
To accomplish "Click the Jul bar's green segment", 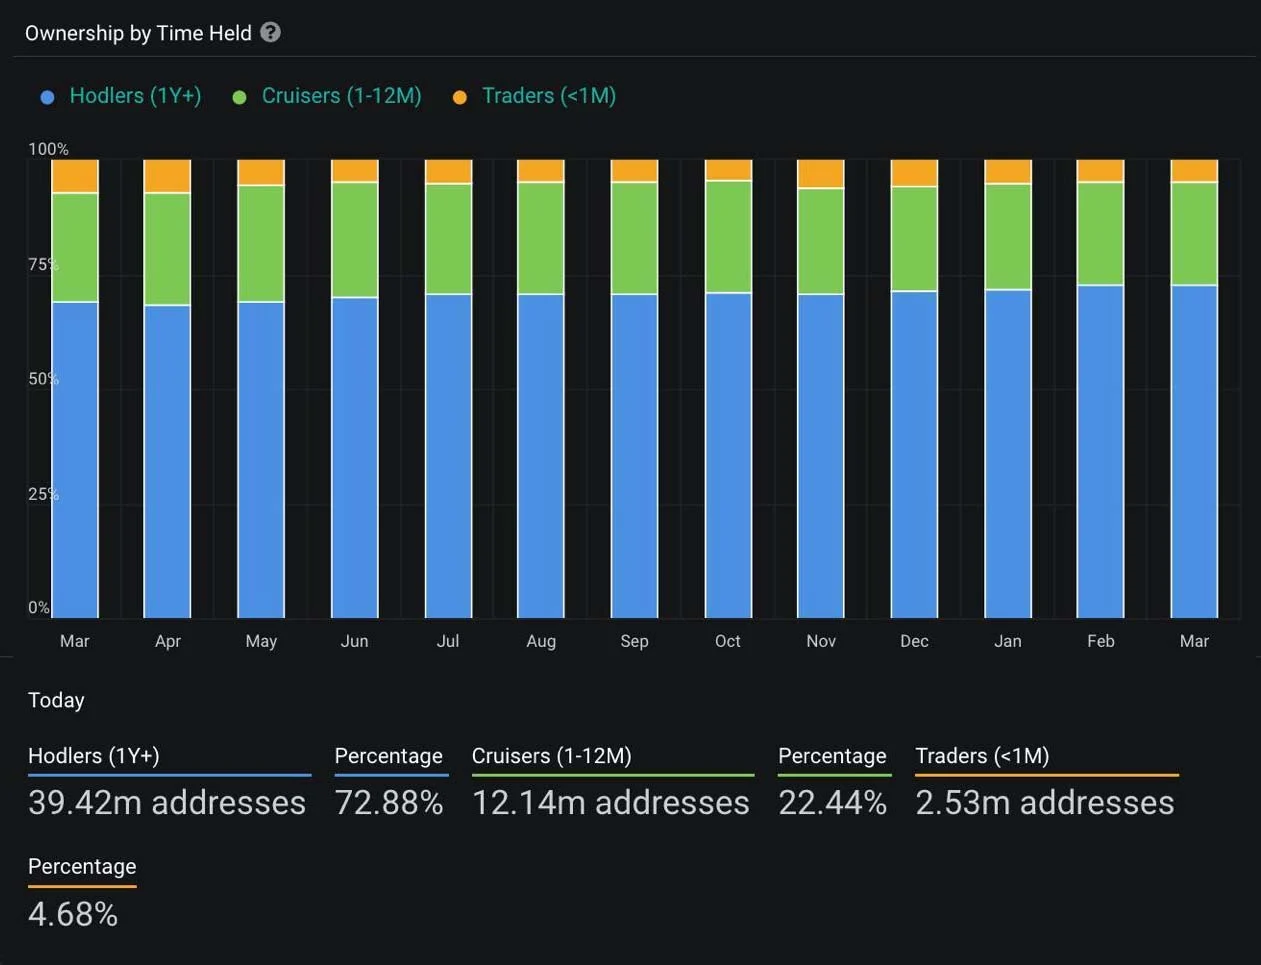I will tap(448, 239).
